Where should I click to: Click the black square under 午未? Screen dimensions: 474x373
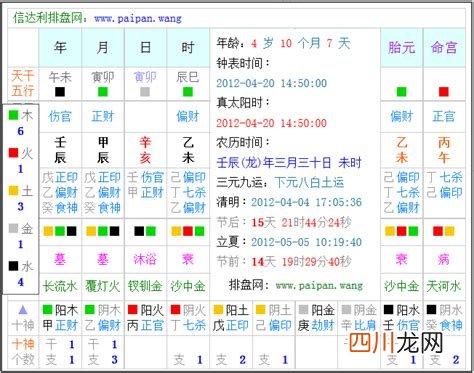60,92
